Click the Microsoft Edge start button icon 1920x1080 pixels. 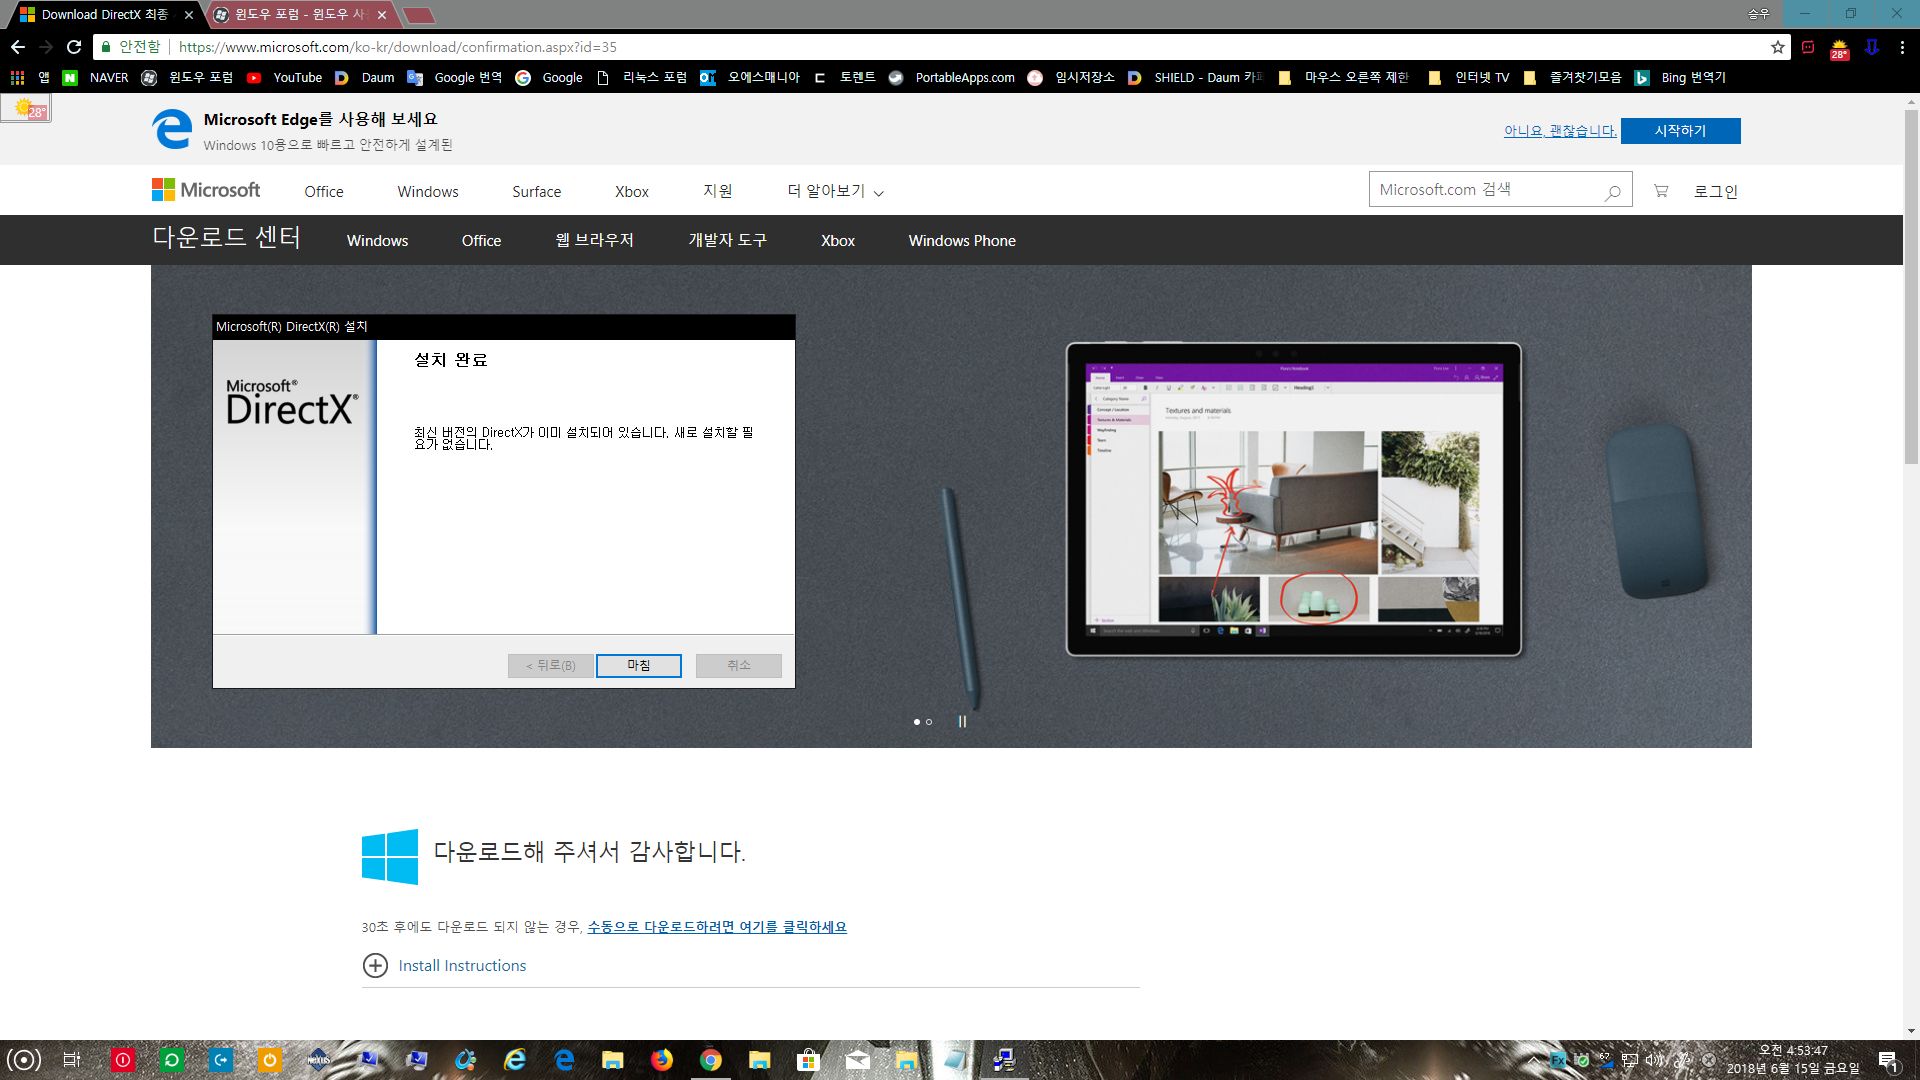point(1683,129)
